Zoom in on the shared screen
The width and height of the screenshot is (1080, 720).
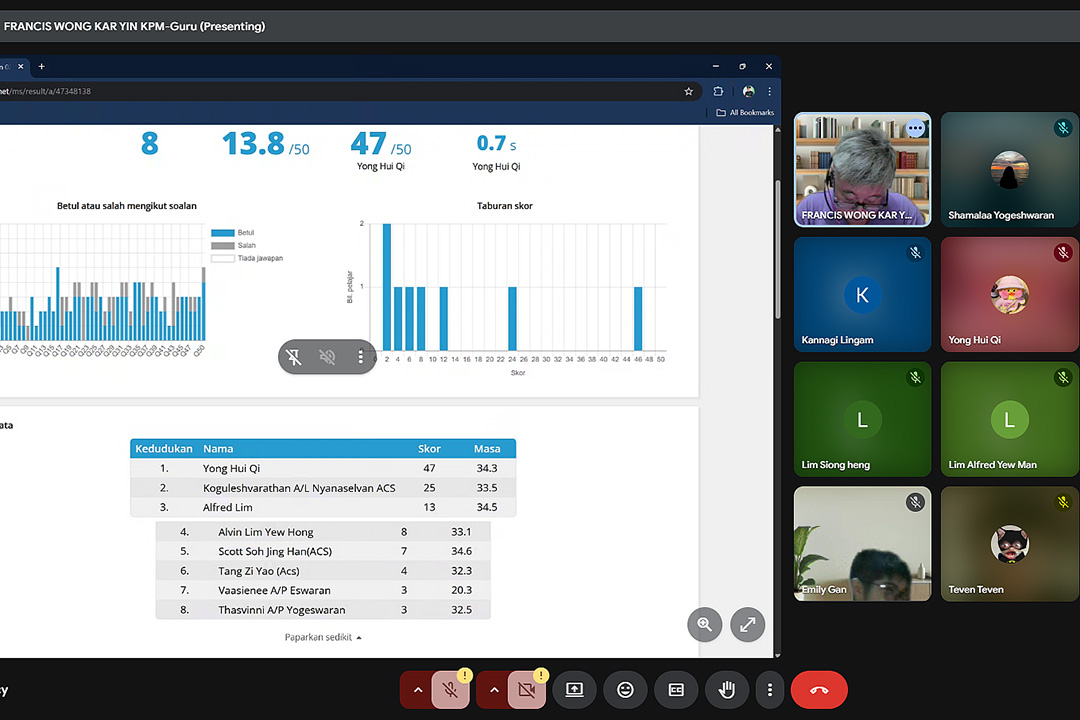point(704,625)
